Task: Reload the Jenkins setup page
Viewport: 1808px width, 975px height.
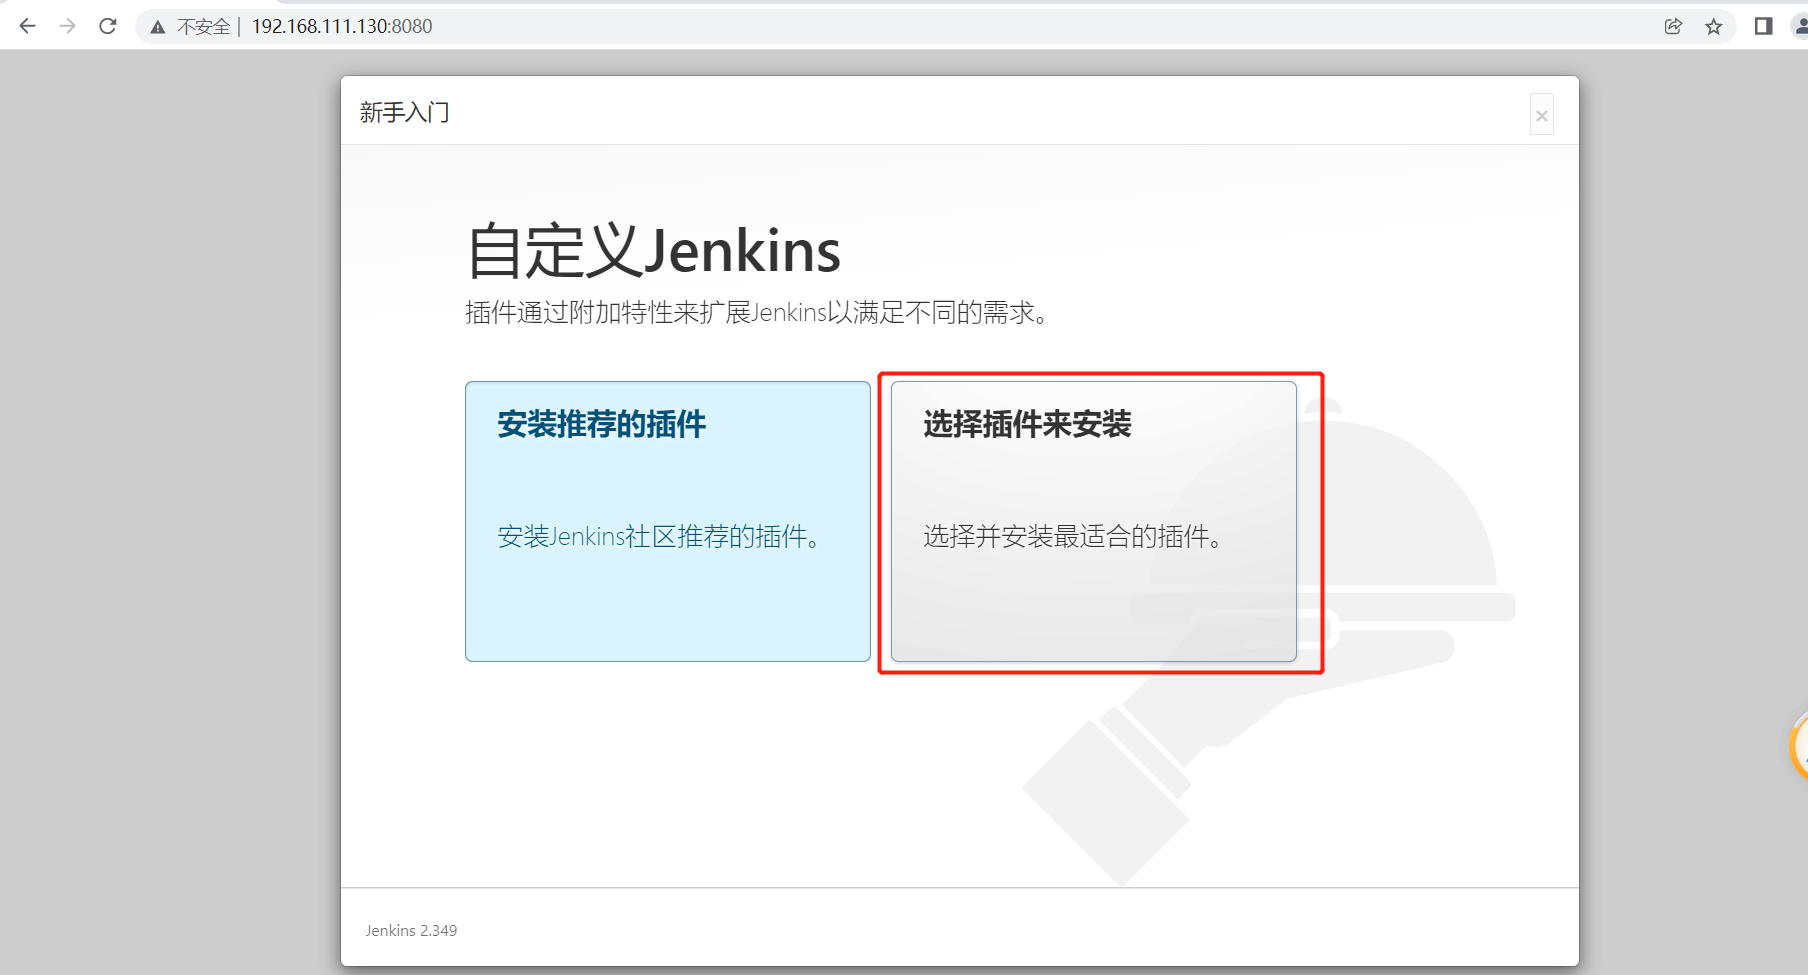Action: point(108,26)
